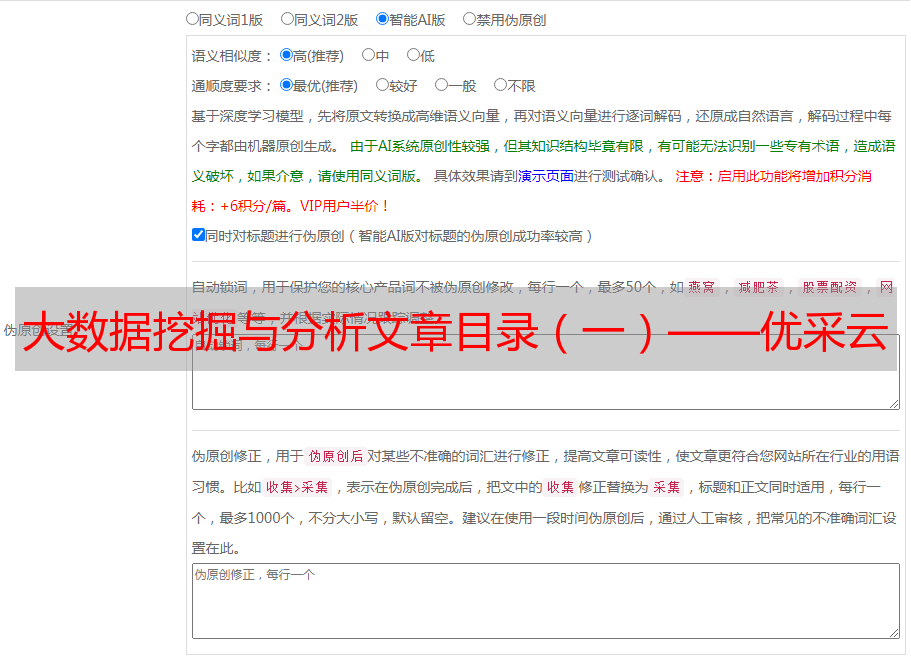Set 通顺度要求 to 较好
Image resolution: width=911 pixels, height=658 pixels.
coord(382,85)
